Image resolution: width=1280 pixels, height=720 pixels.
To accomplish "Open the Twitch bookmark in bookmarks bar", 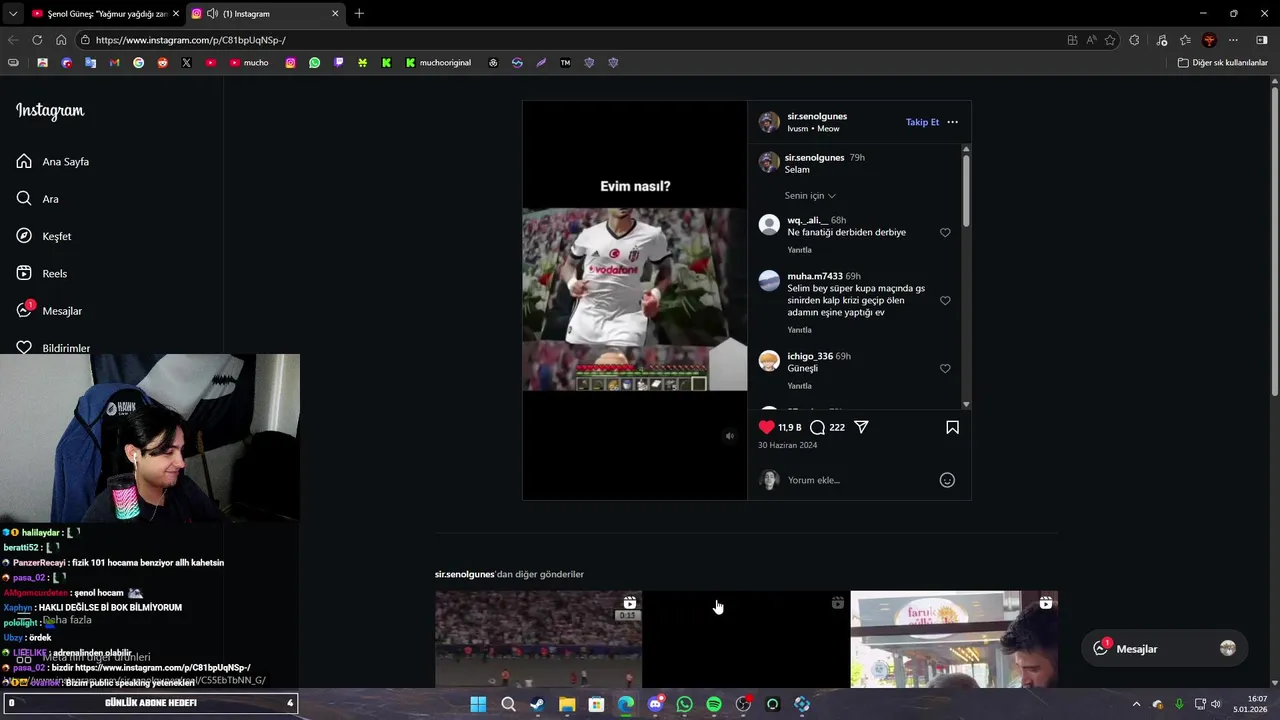I will tap(338, 62).
